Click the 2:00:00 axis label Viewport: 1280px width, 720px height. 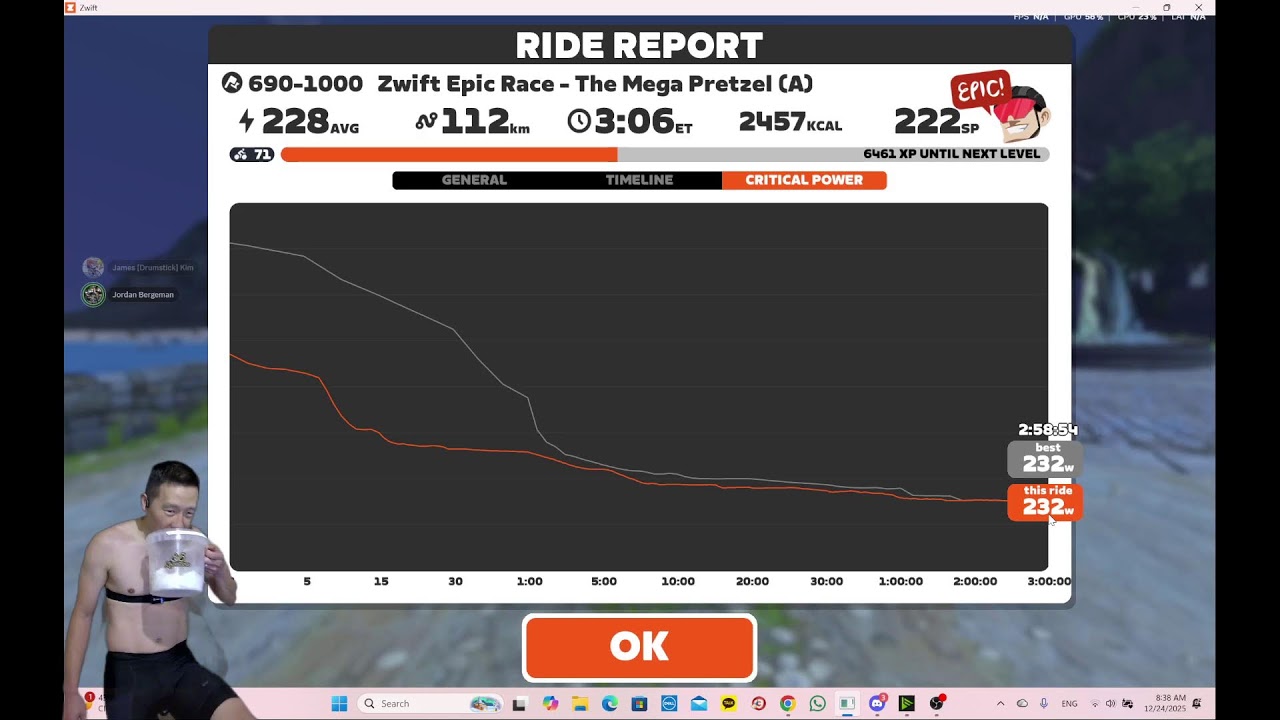[x=975, y=581]
